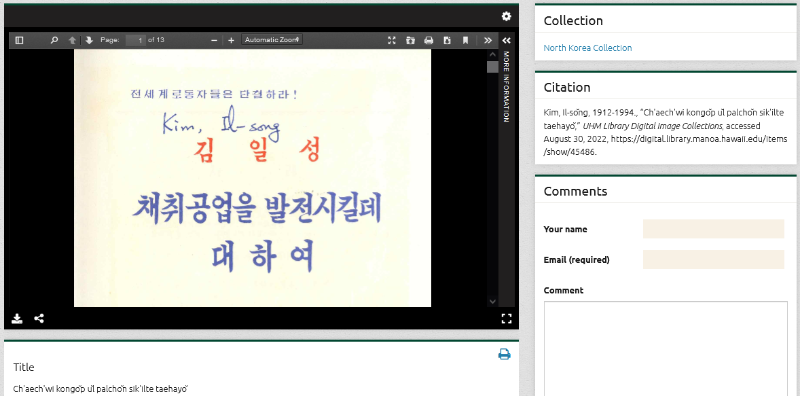800x396 pixels.
Task: Bookmark the current view
Action: click(465, 40)
